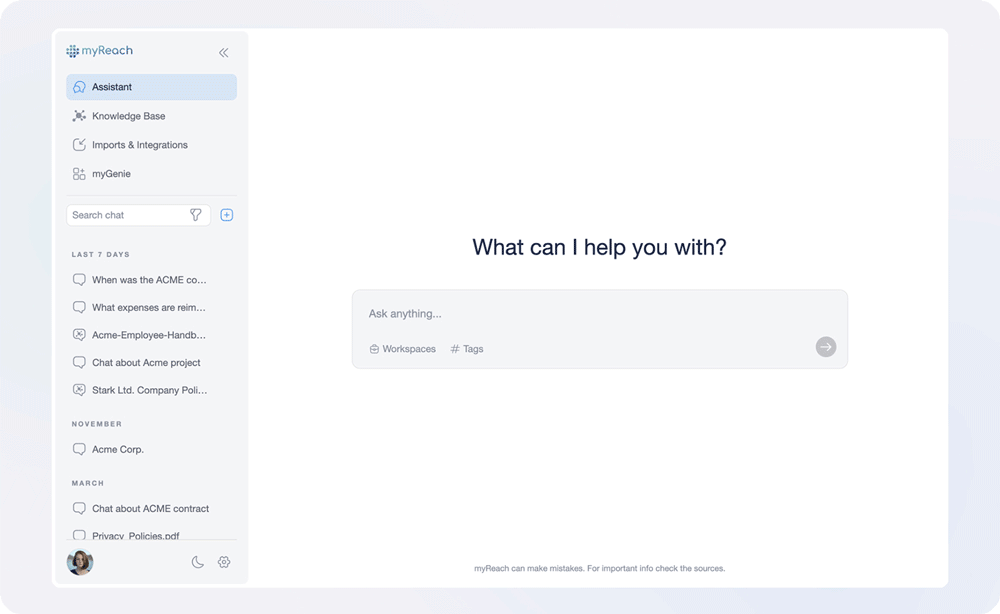Open the Assistant section

(x=151, y=87)
